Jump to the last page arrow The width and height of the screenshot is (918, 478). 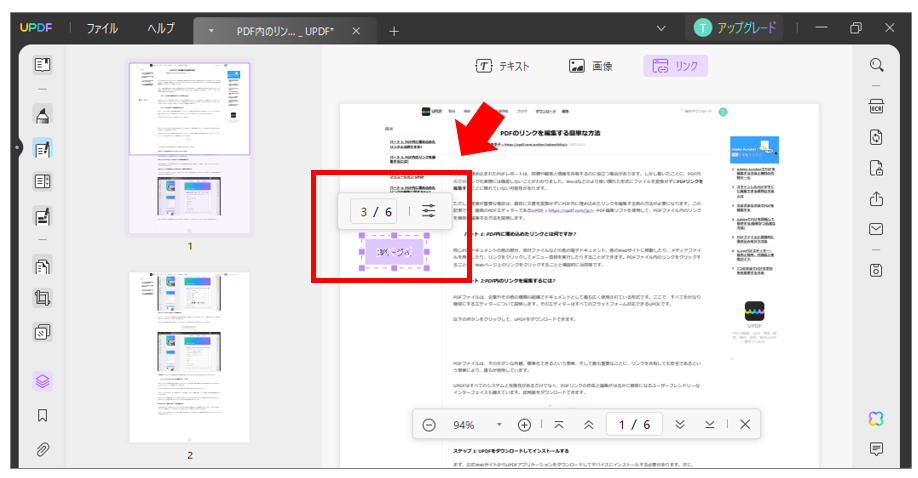point(710,425)
